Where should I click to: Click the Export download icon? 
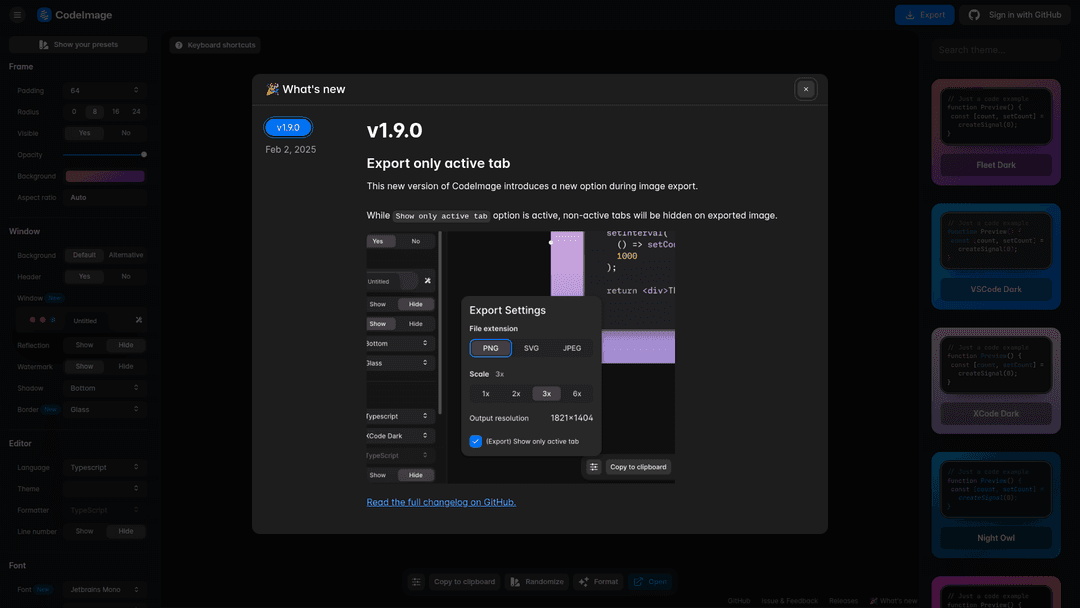click(909, 15)
